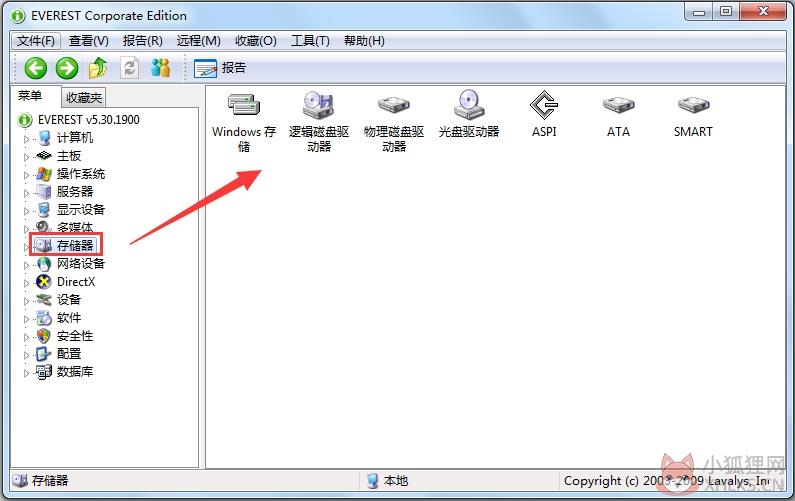Select the 操作系统 tree icon
This screenshot has height=501, width=795.
point(44,174)
